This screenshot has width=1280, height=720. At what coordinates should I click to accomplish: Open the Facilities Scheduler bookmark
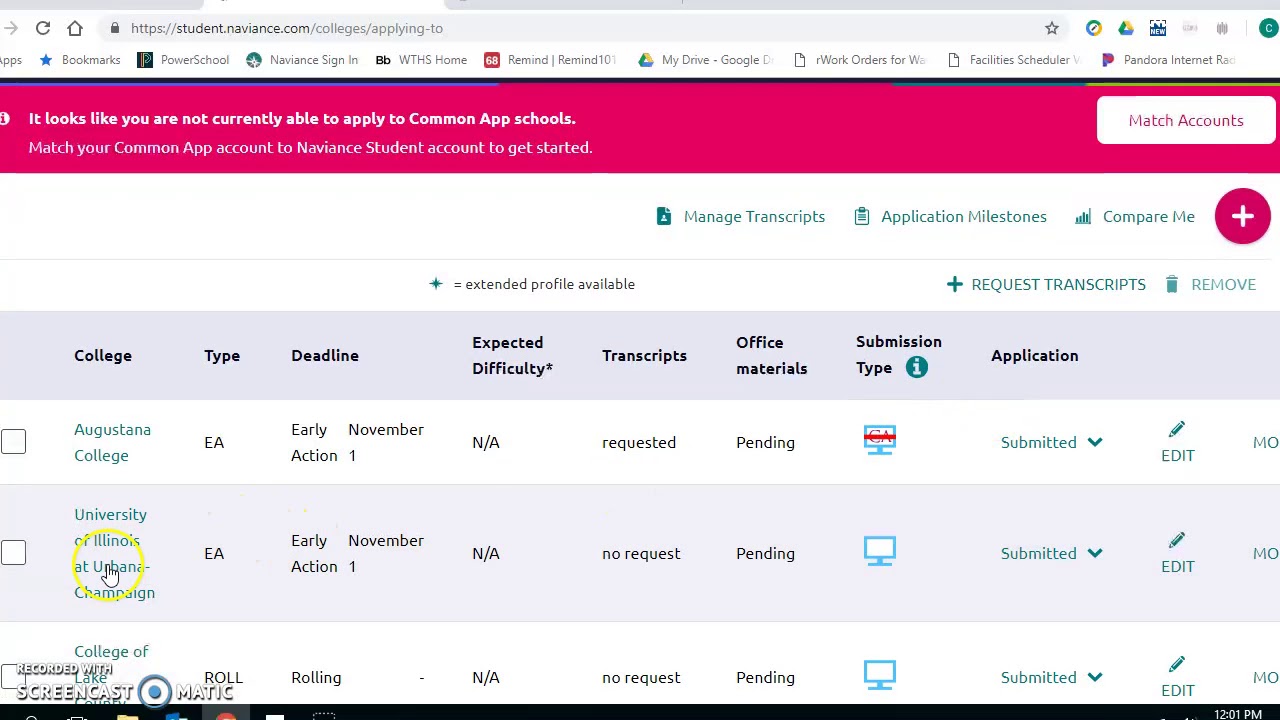tap(1013, 60)
